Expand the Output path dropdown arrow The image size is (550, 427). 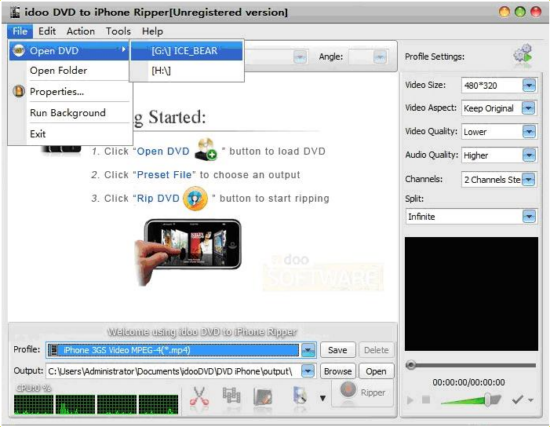click(x=308, y=371)
